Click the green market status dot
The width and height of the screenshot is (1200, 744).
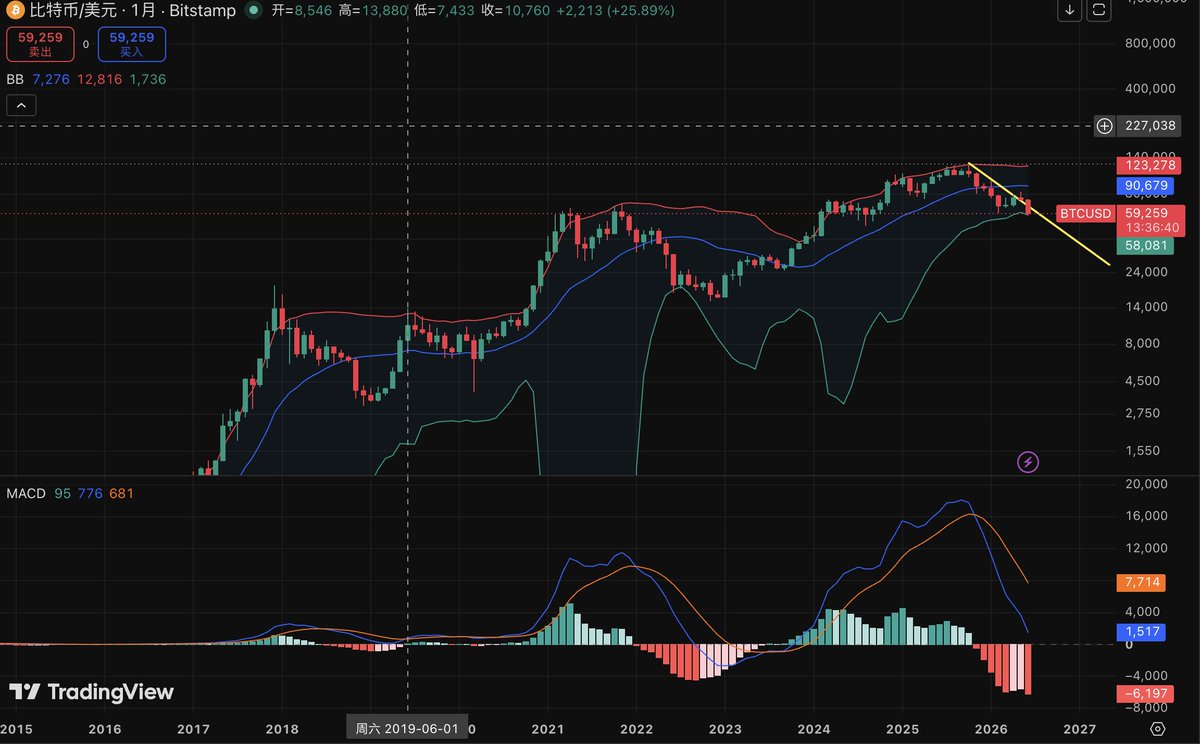253,11
